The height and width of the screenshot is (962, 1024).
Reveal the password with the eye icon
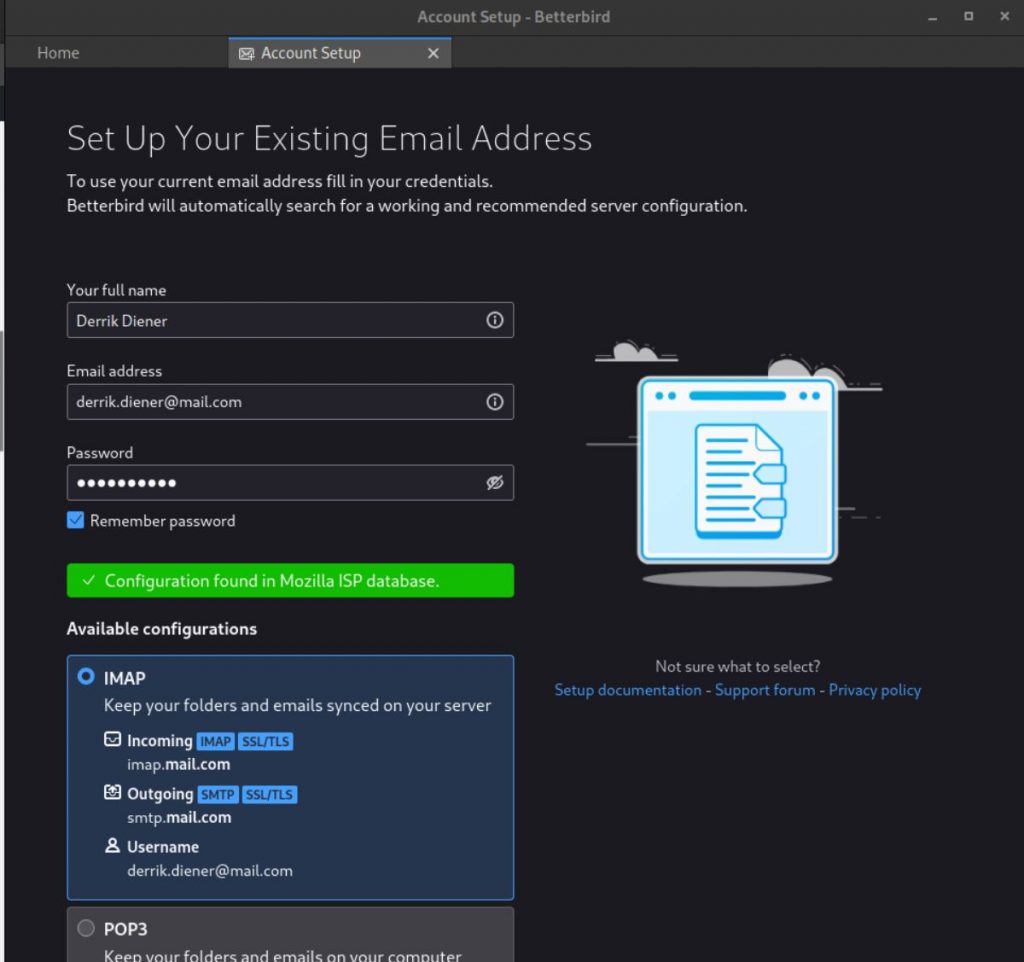(494, 482)
